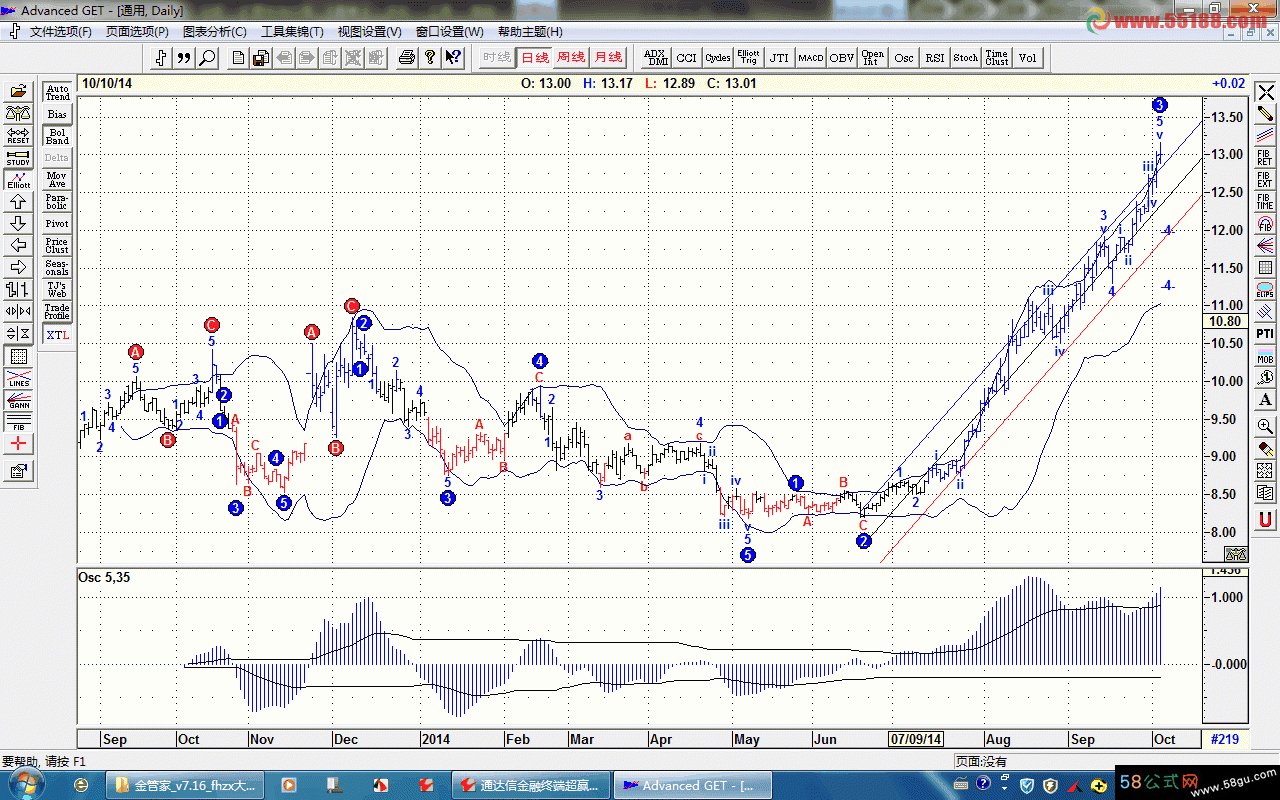This screenshot has width=1280, height=800.
Task: Open the 窗口设置(W) menu
Action: coord(449,32)
